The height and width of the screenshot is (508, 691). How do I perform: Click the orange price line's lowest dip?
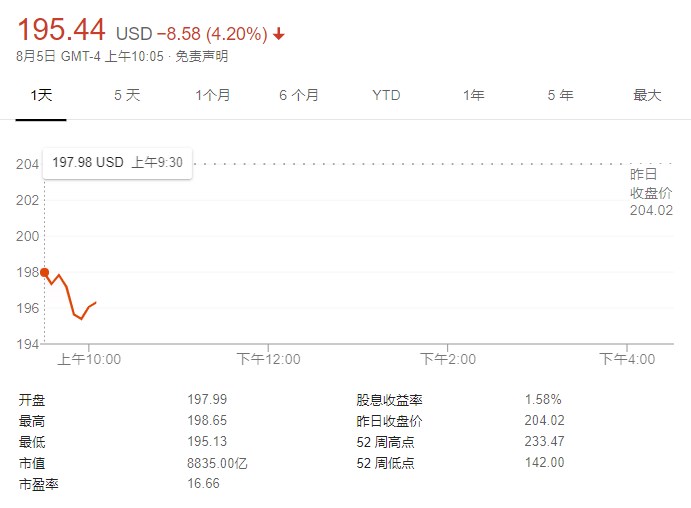click(81, 318)
